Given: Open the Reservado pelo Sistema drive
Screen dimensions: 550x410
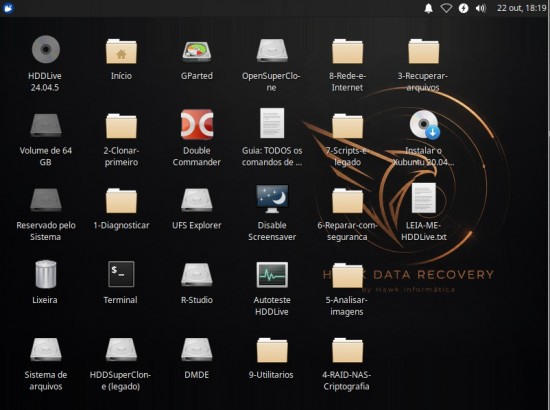Looking at the screenshot, I should 46,200.
